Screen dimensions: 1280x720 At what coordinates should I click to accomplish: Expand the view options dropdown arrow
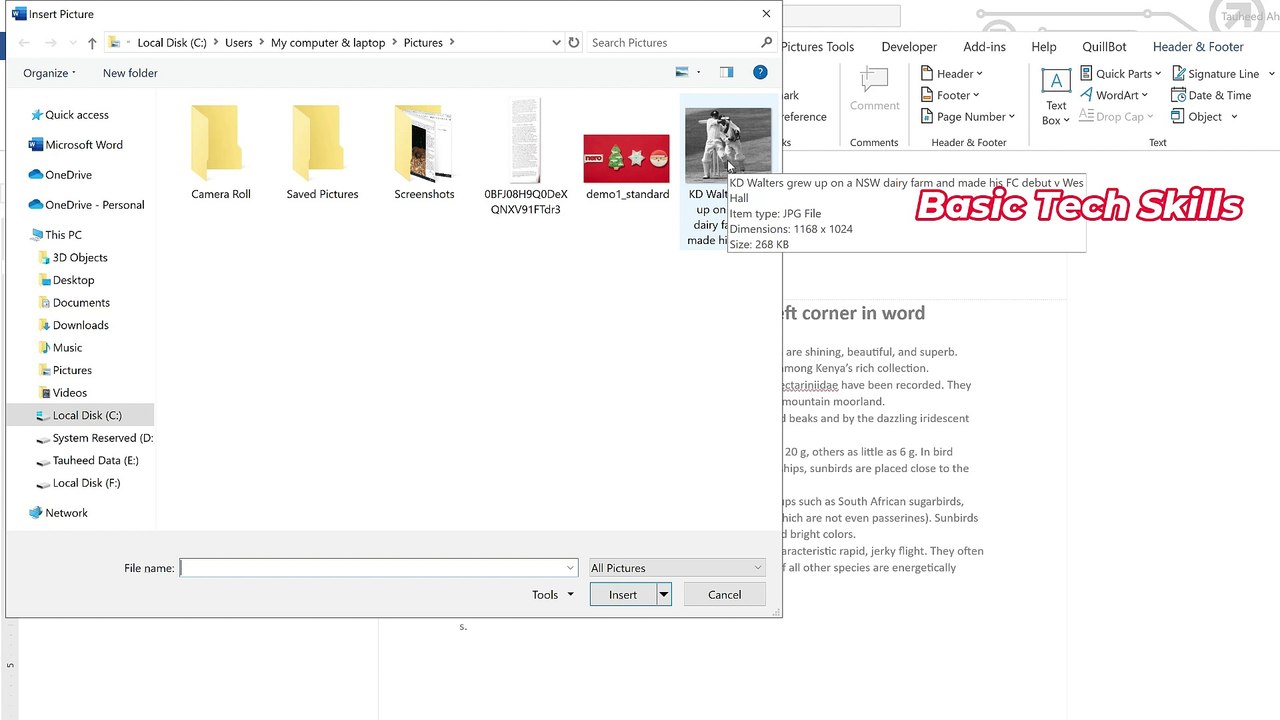[x=698, y=72]
